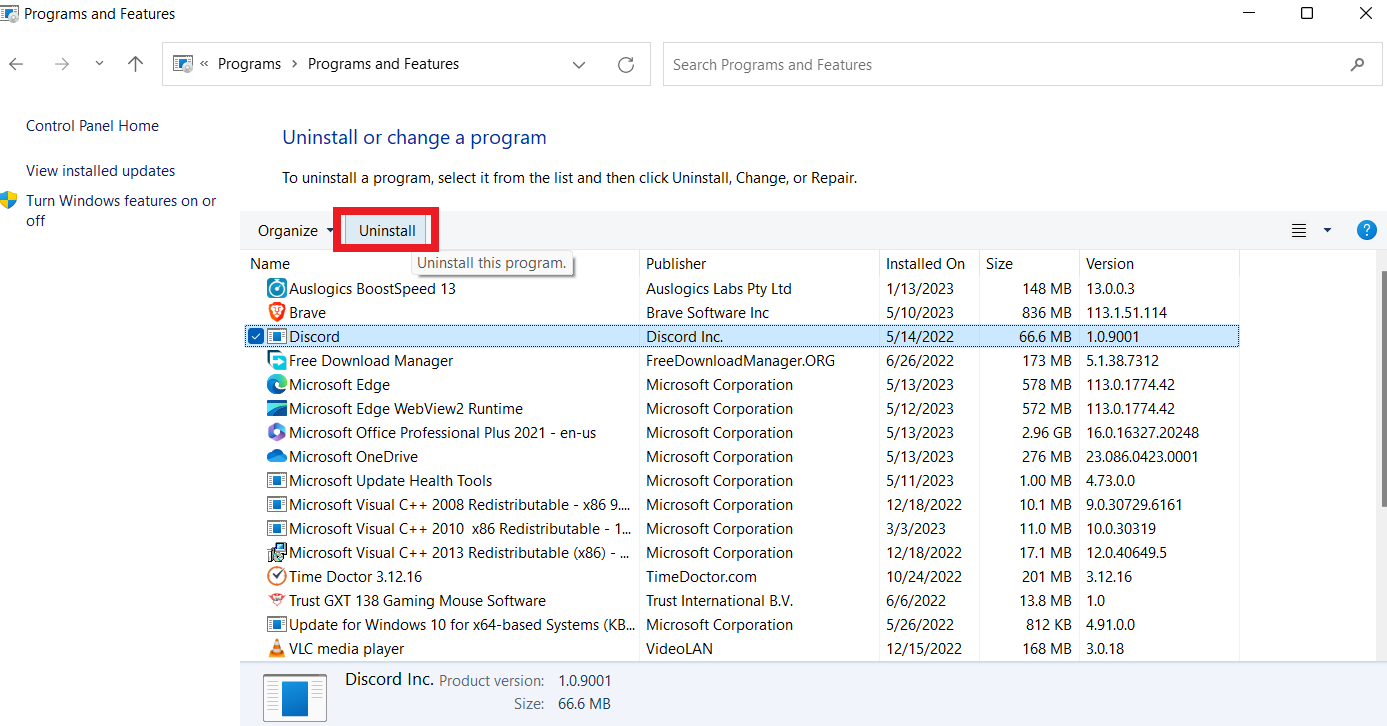This screenshot has height=726, width=1387.
Task: Click the Programs breadcrumb in address bar
Action: [249, 64]
